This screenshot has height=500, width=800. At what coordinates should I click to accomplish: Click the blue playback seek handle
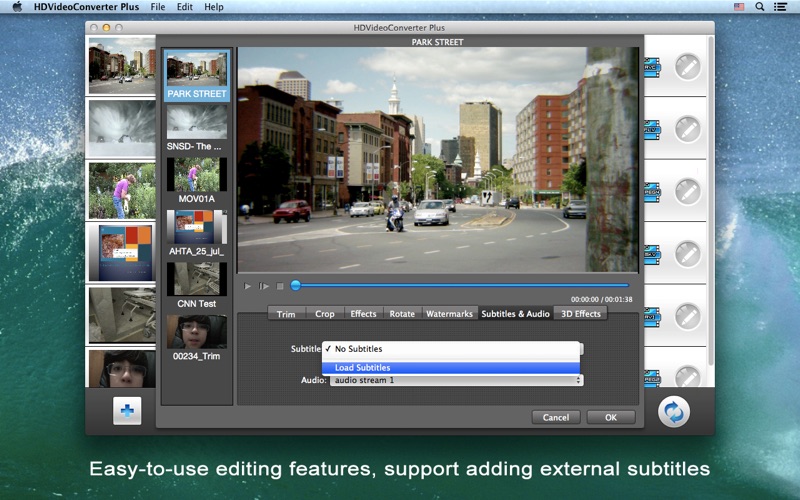[x=295, y=286]
